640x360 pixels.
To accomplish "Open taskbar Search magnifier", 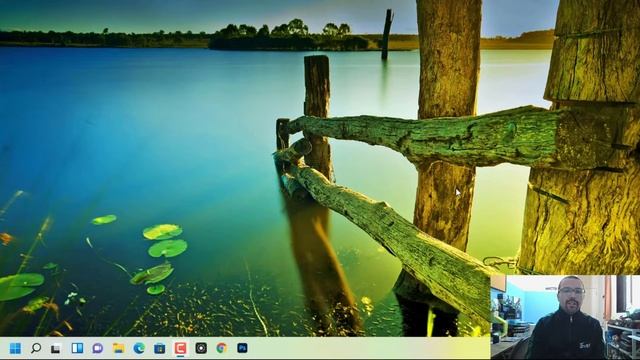I will click(x=36, y=348).
